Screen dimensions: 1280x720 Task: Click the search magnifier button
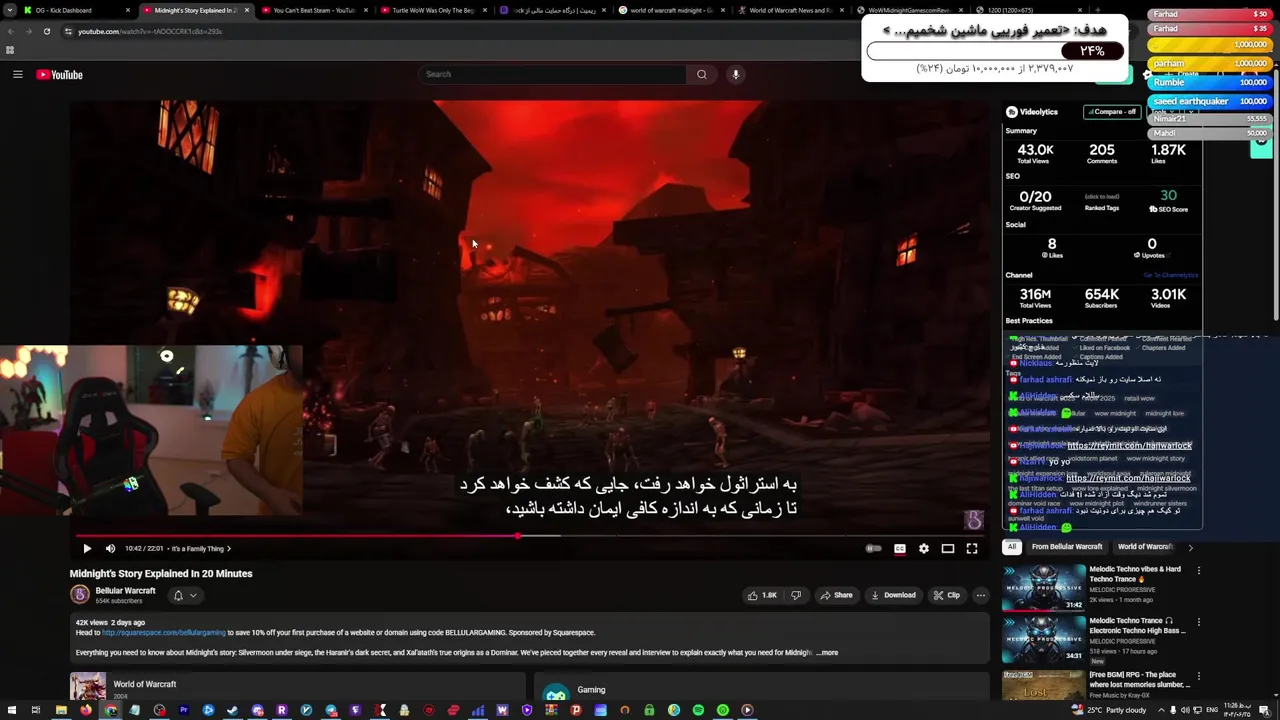tap(701, 74)
